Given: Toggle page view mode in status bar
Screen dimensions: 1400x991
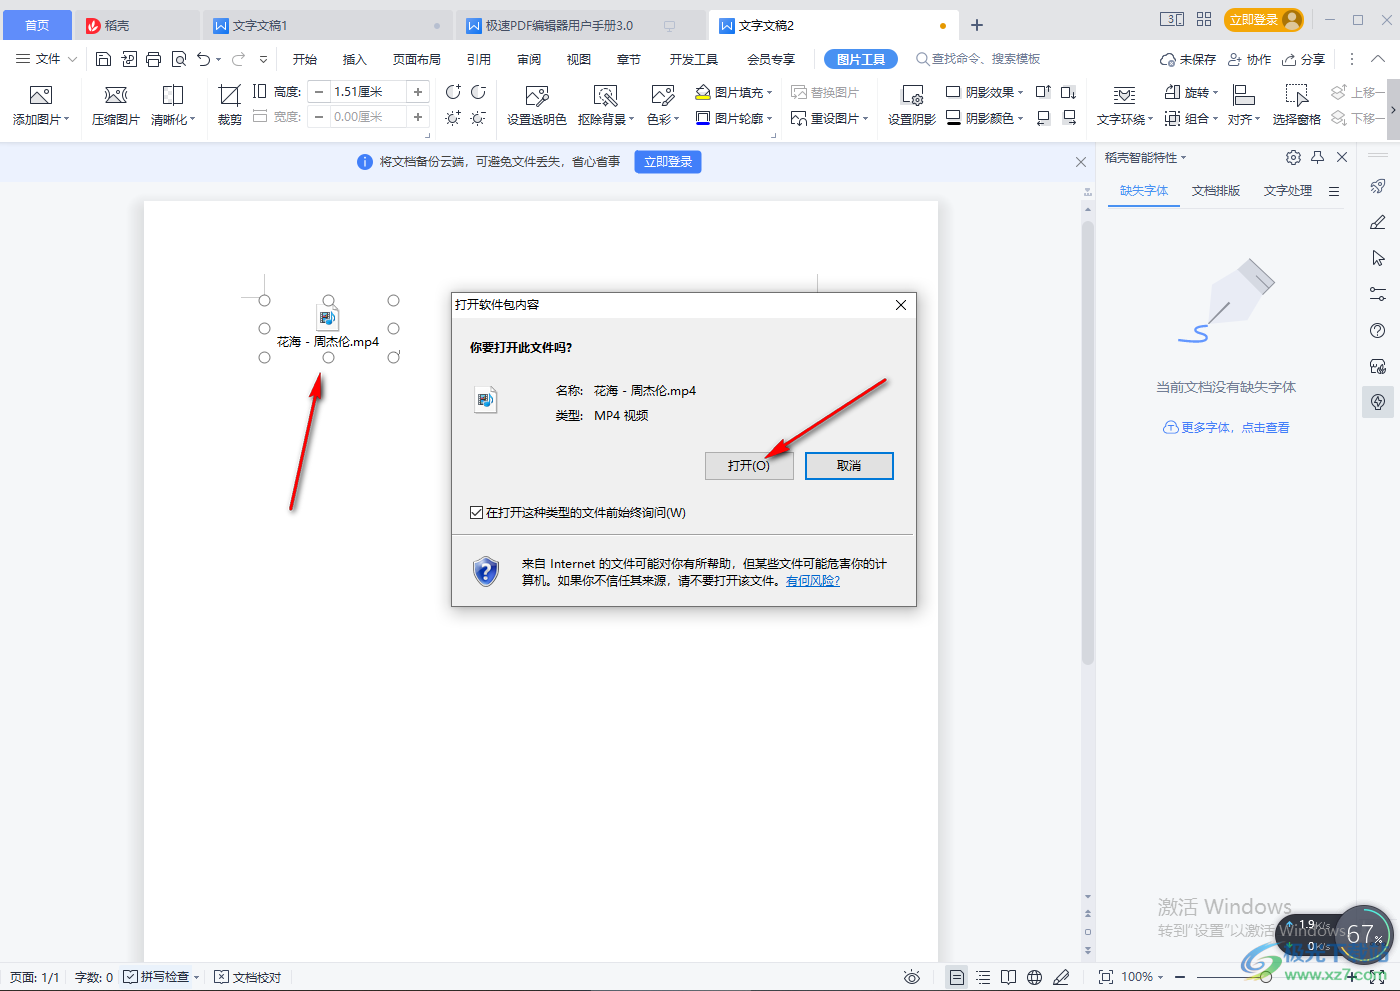Looking at the screenshot, I should coord(957,977).
